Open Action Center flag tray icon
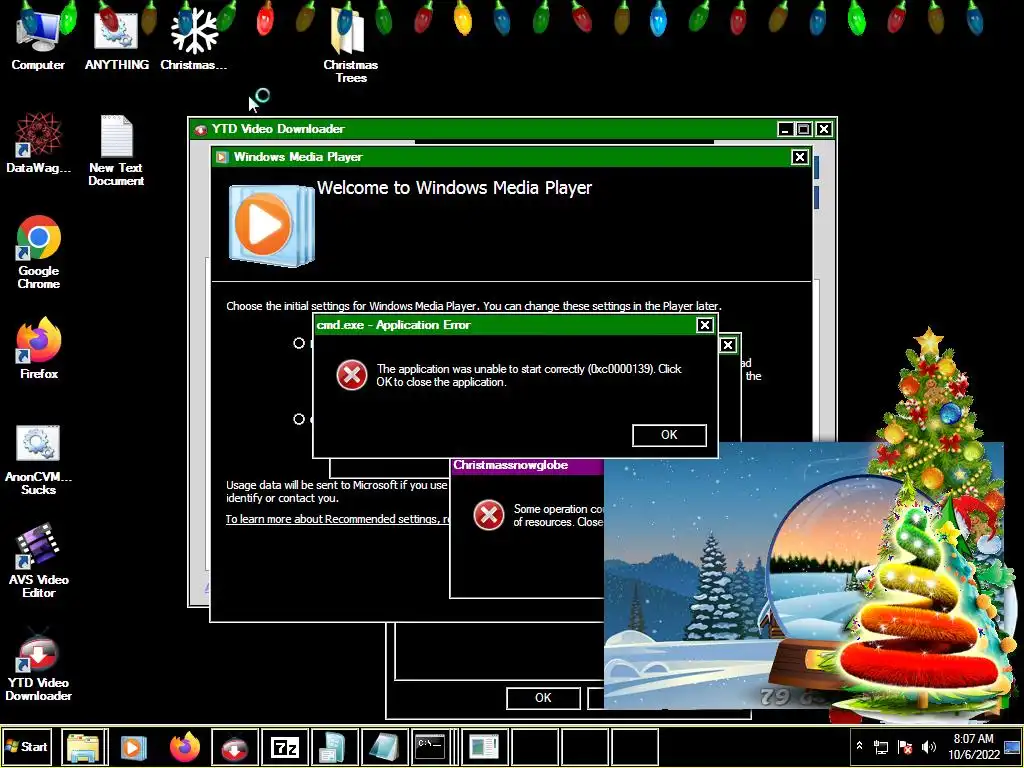The width and height of the screenshot is (1024, 768). coord(905,747)
